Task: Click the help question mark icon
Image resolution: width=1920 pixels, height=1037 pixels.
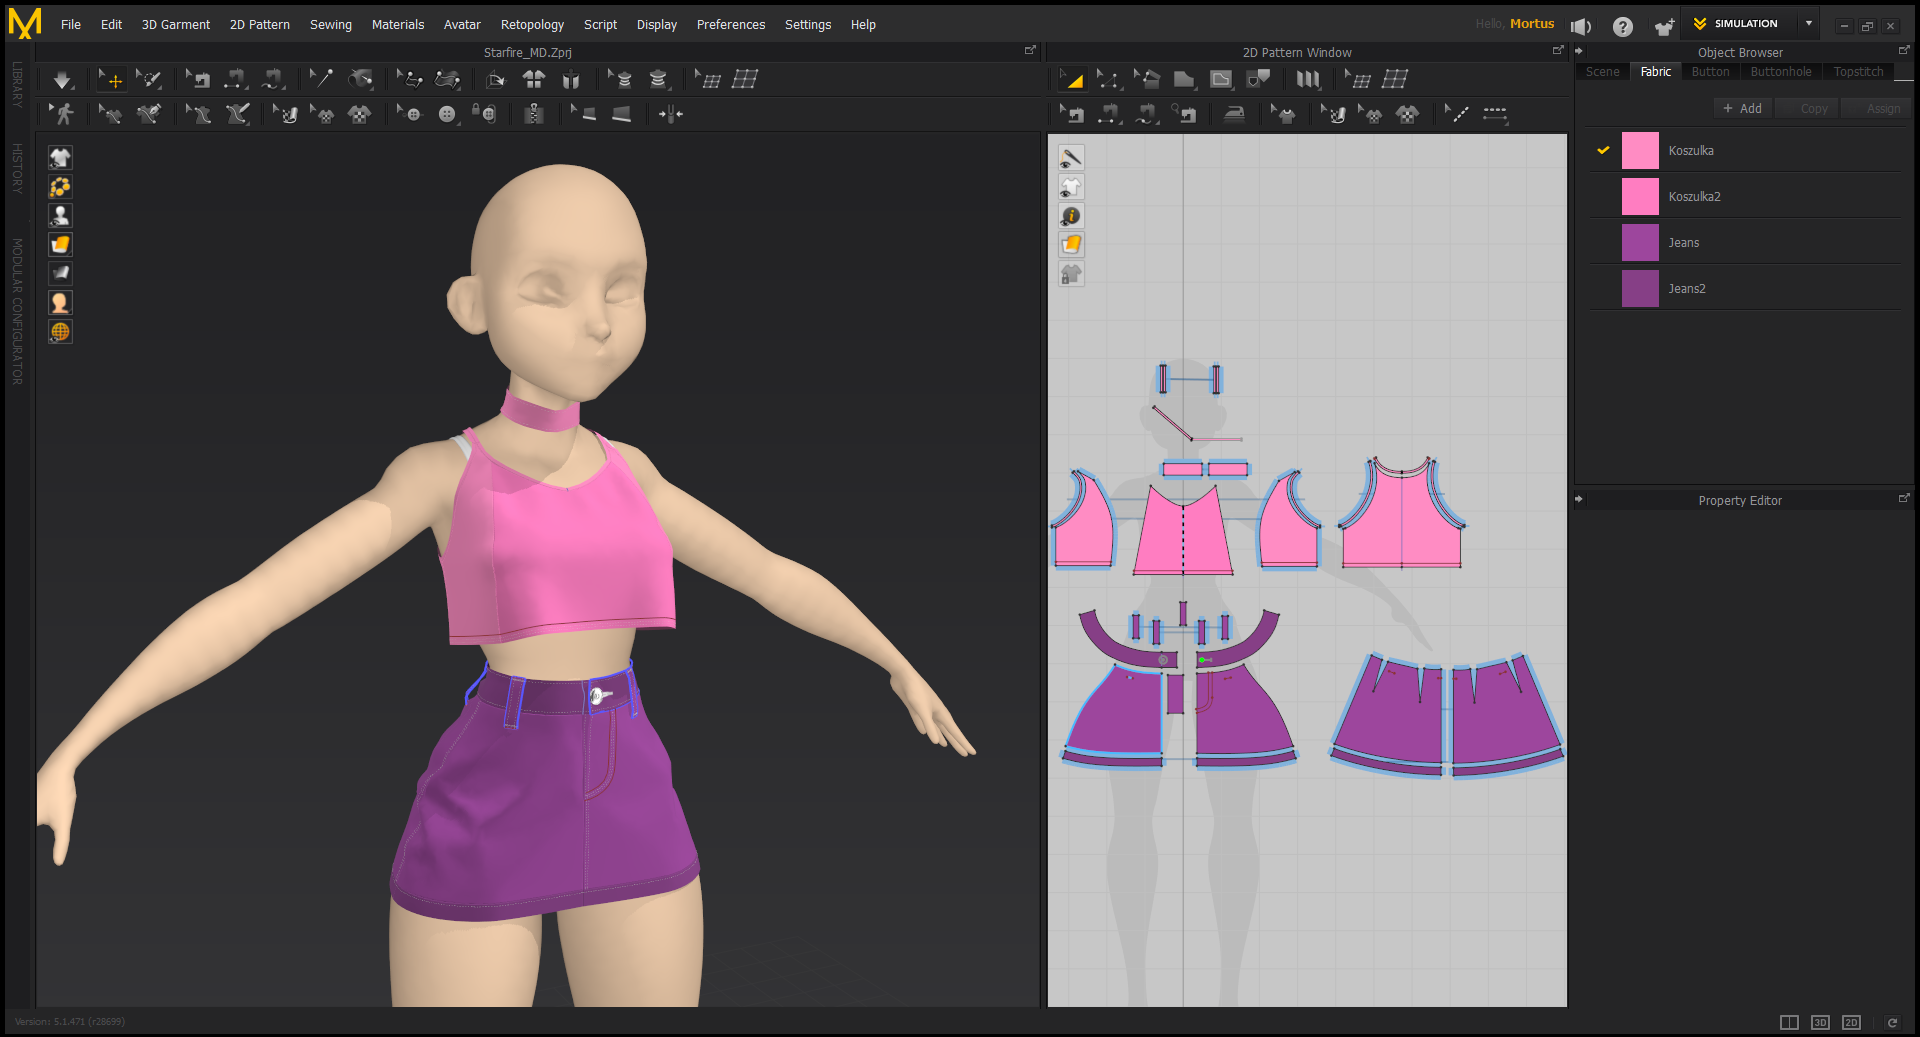Action: tap(1622, 26)
